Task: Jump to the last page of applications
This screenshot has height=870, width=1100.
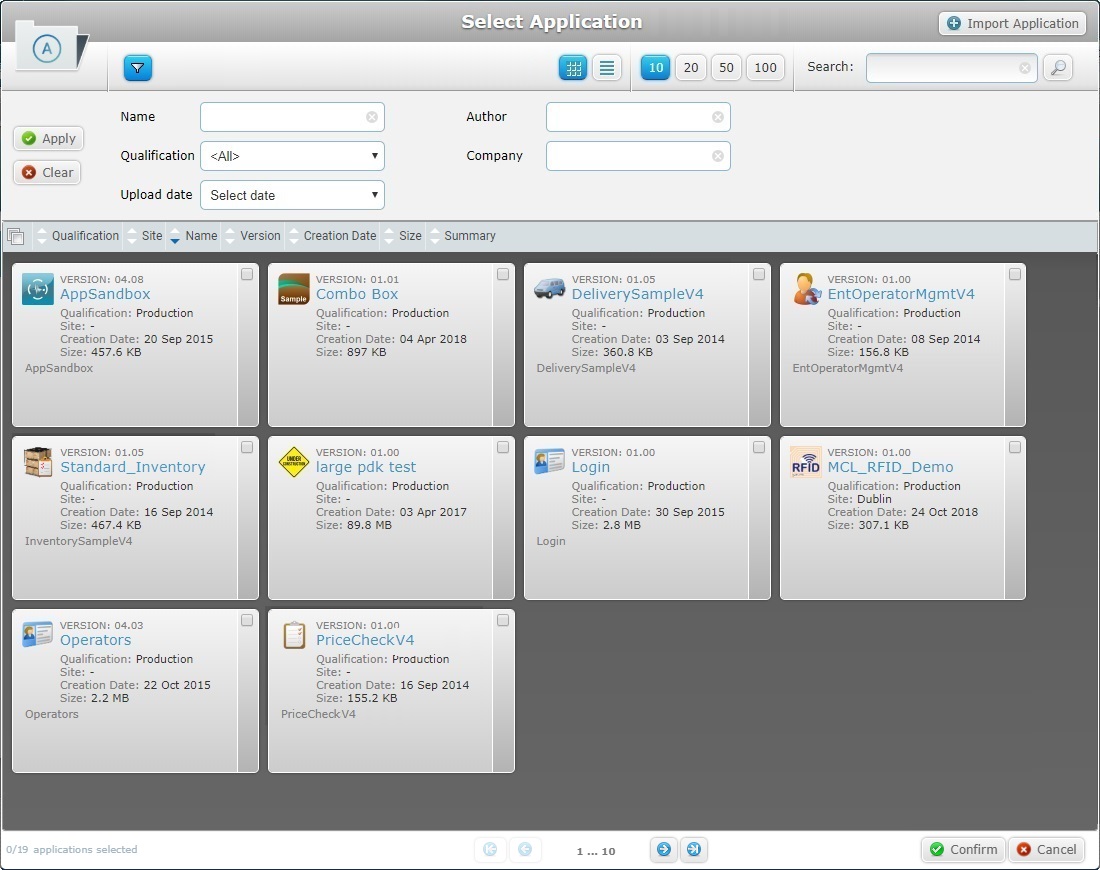Action: coord(694,849)
